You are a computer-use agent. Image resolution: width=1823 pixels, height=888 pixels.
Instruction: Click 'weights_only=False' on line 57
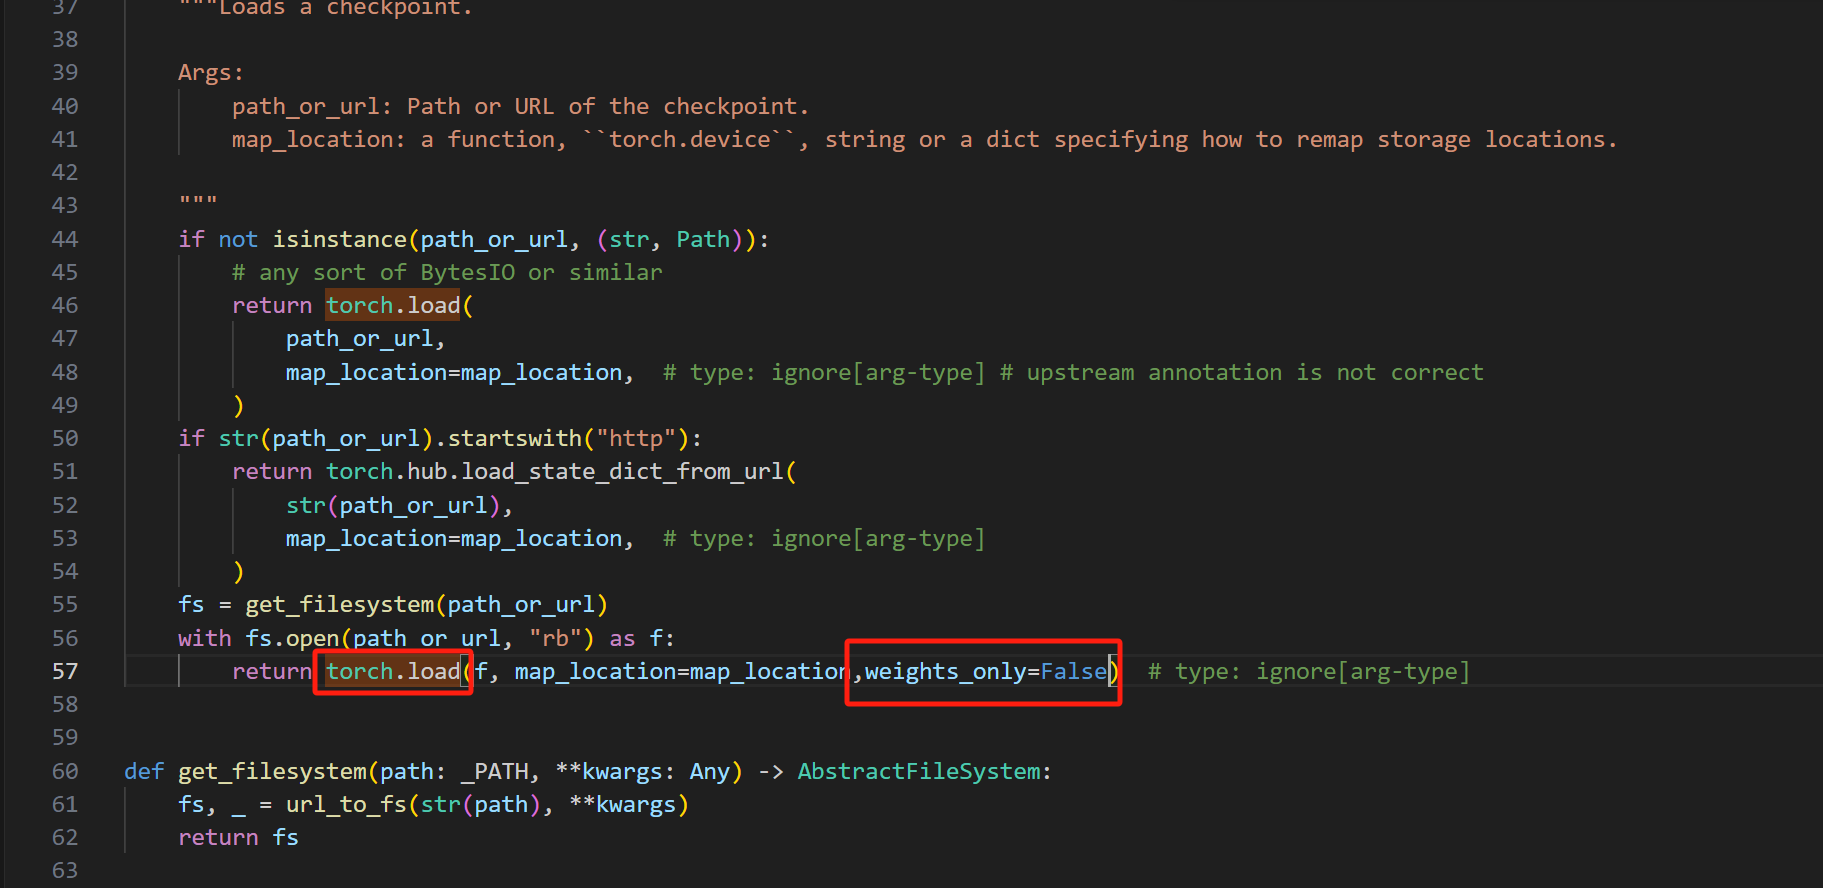pyautogui.click(x=986, y=671)
